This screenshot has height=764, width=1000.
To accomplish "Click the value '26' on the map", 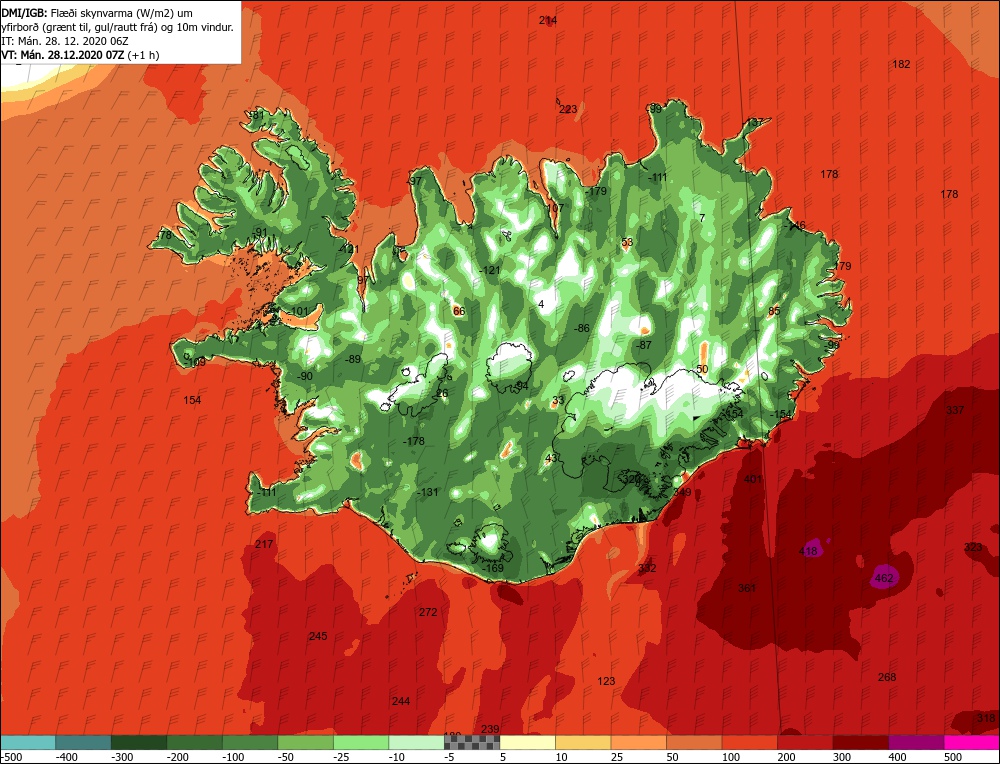I will [442, 393].
